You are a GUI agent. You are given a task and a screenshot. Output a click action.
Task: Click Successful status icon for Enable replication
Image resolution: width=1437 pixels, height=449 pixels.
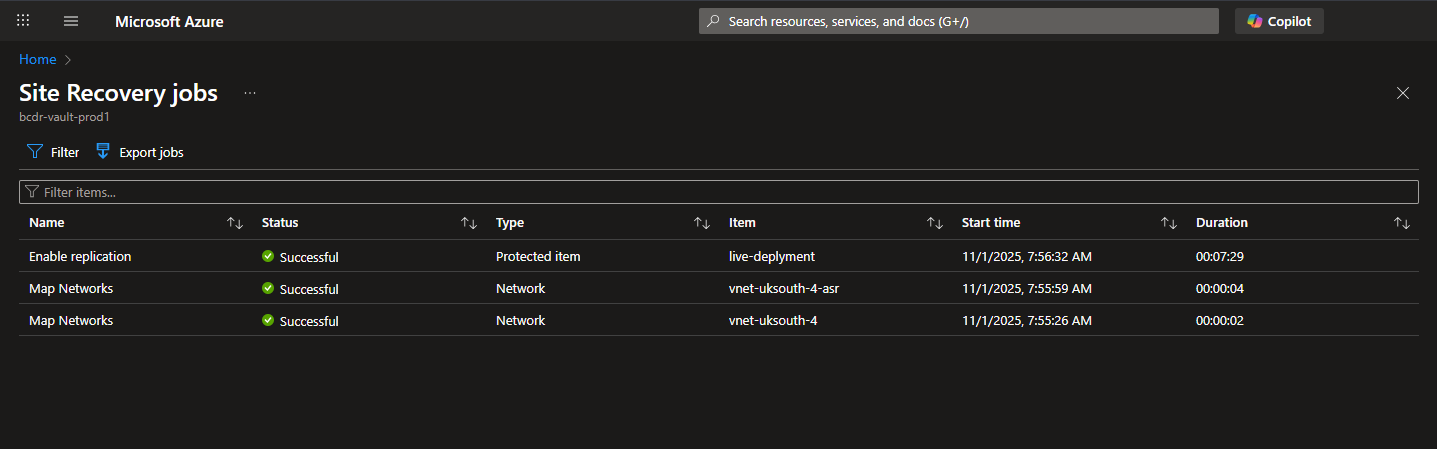(x=268, y=256)
